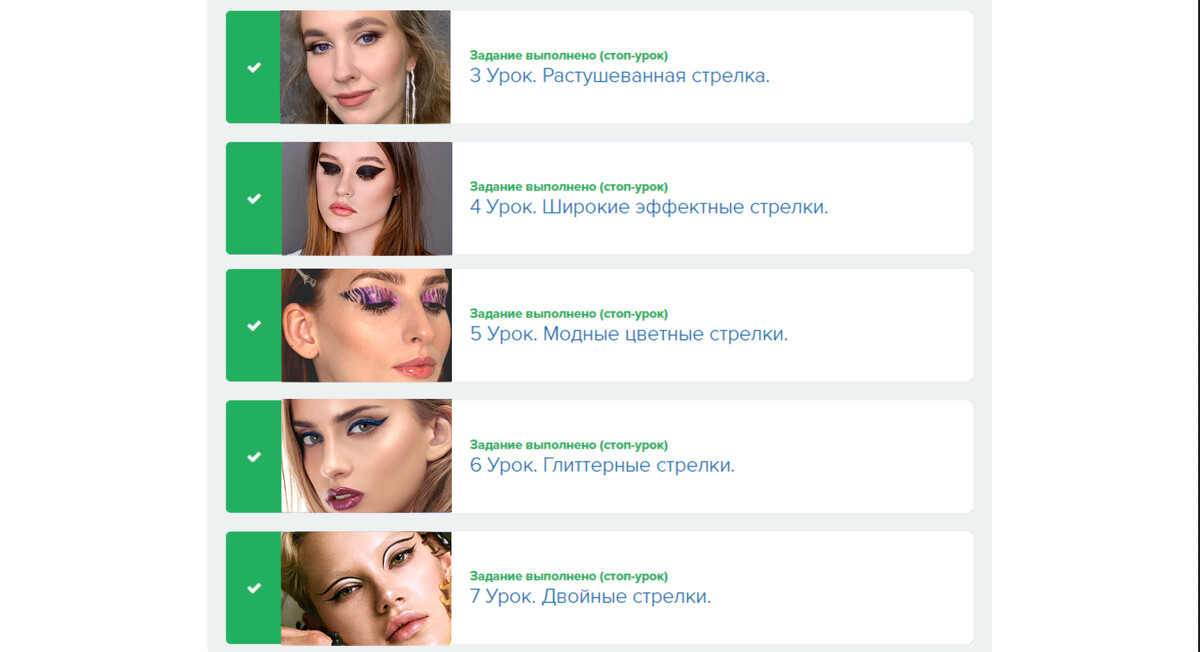The width and height of the screenshot is (1200, 652).
Task: Click the checkmark icon for lesson 5
Action: (254, 325)
